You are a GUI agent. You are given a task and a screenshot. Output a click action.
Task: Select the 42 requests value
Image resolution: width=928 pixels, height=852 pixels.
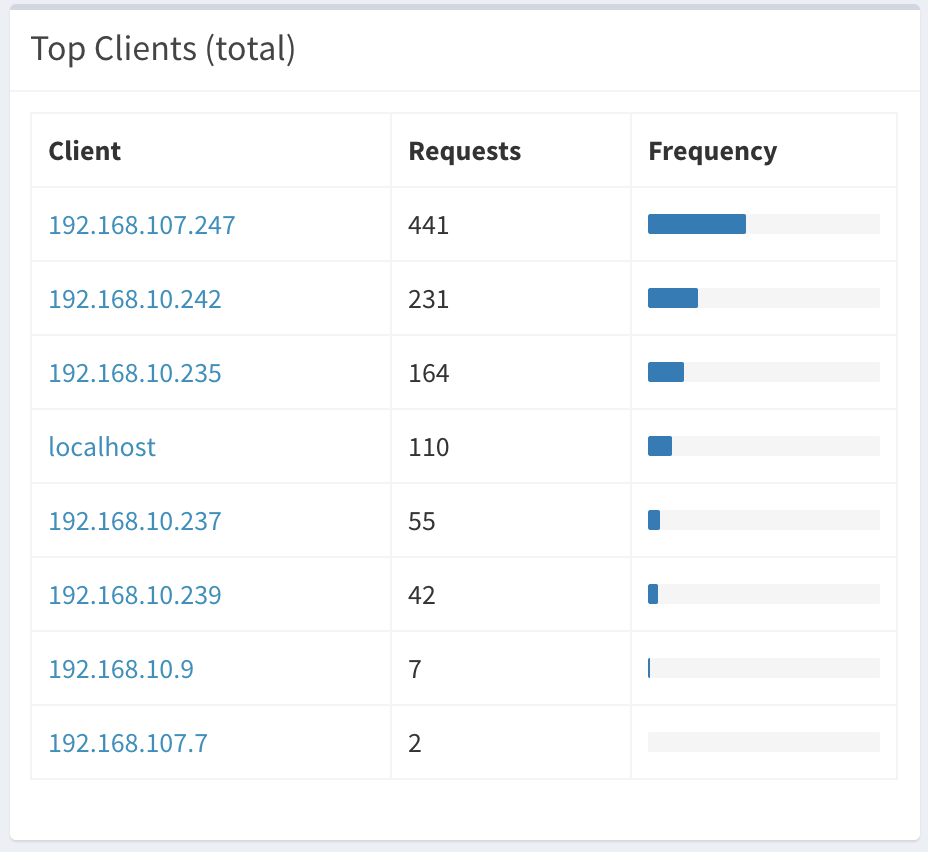pos(421,595)
